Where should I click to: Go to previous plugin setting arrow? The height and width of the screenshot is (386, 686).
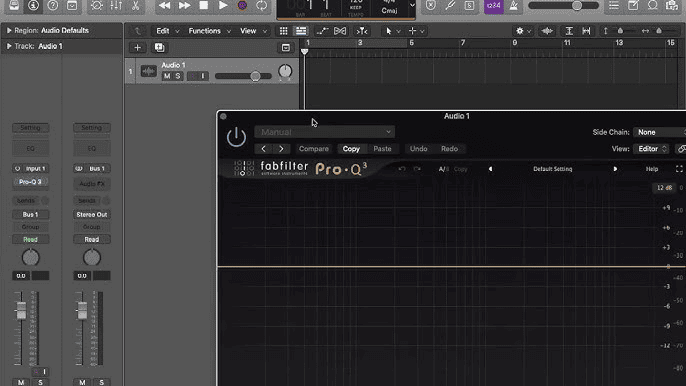point(263,149)
